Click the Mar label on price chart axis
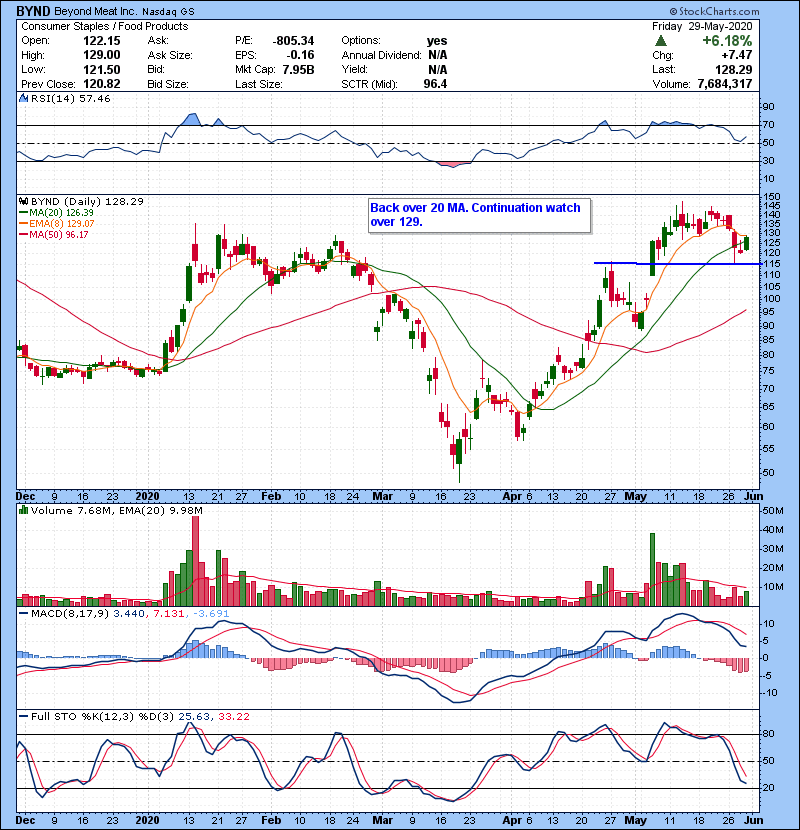Image resolution: width=800 pixels, height=830 pixels. (382, 497)
